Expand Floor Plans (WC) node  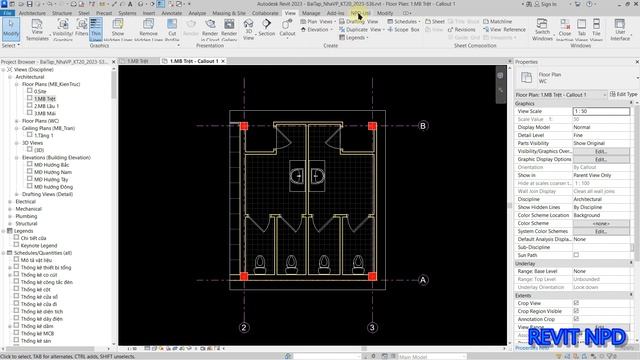17,121
